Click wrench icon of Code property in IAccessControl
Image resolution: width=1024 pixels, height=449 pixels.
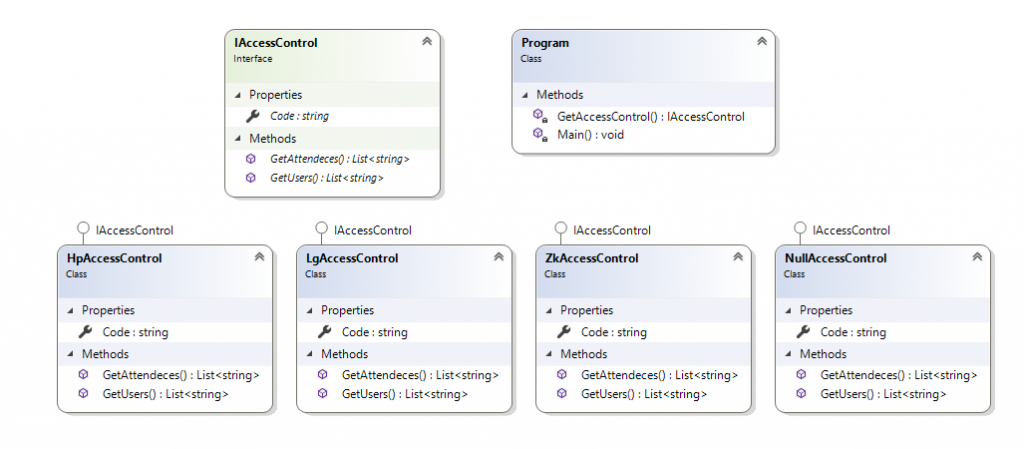(252, 116)
